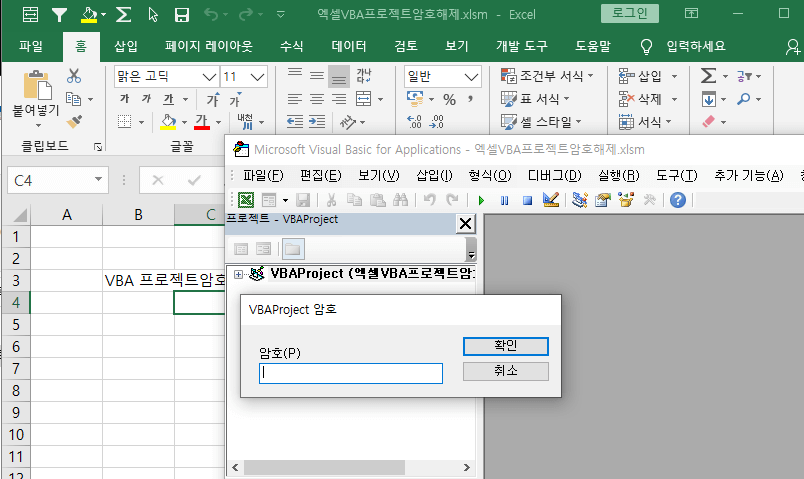
Task: Click the Clear eraser icon in editing group
Action: [x=709, y=122]
